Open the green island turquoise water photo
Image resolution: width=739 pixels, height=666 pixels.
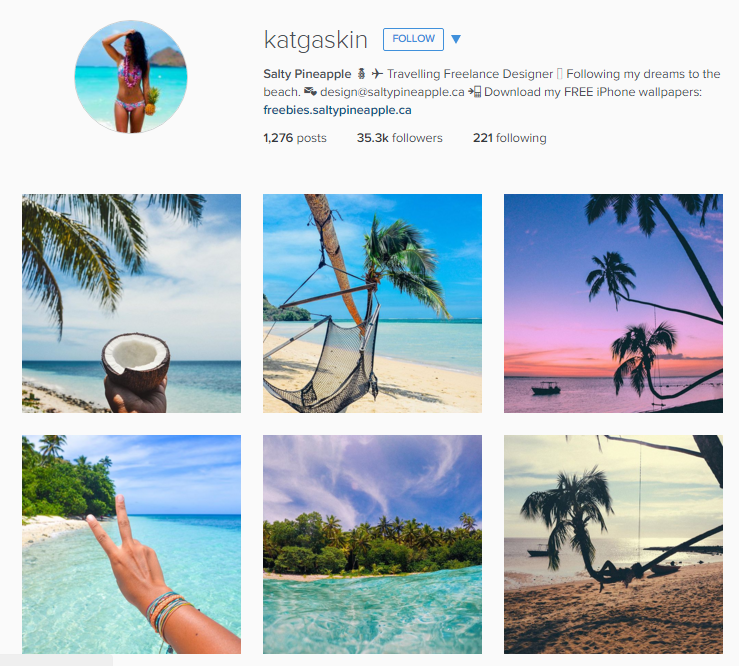pyautogui.click(x=372, y=544)
